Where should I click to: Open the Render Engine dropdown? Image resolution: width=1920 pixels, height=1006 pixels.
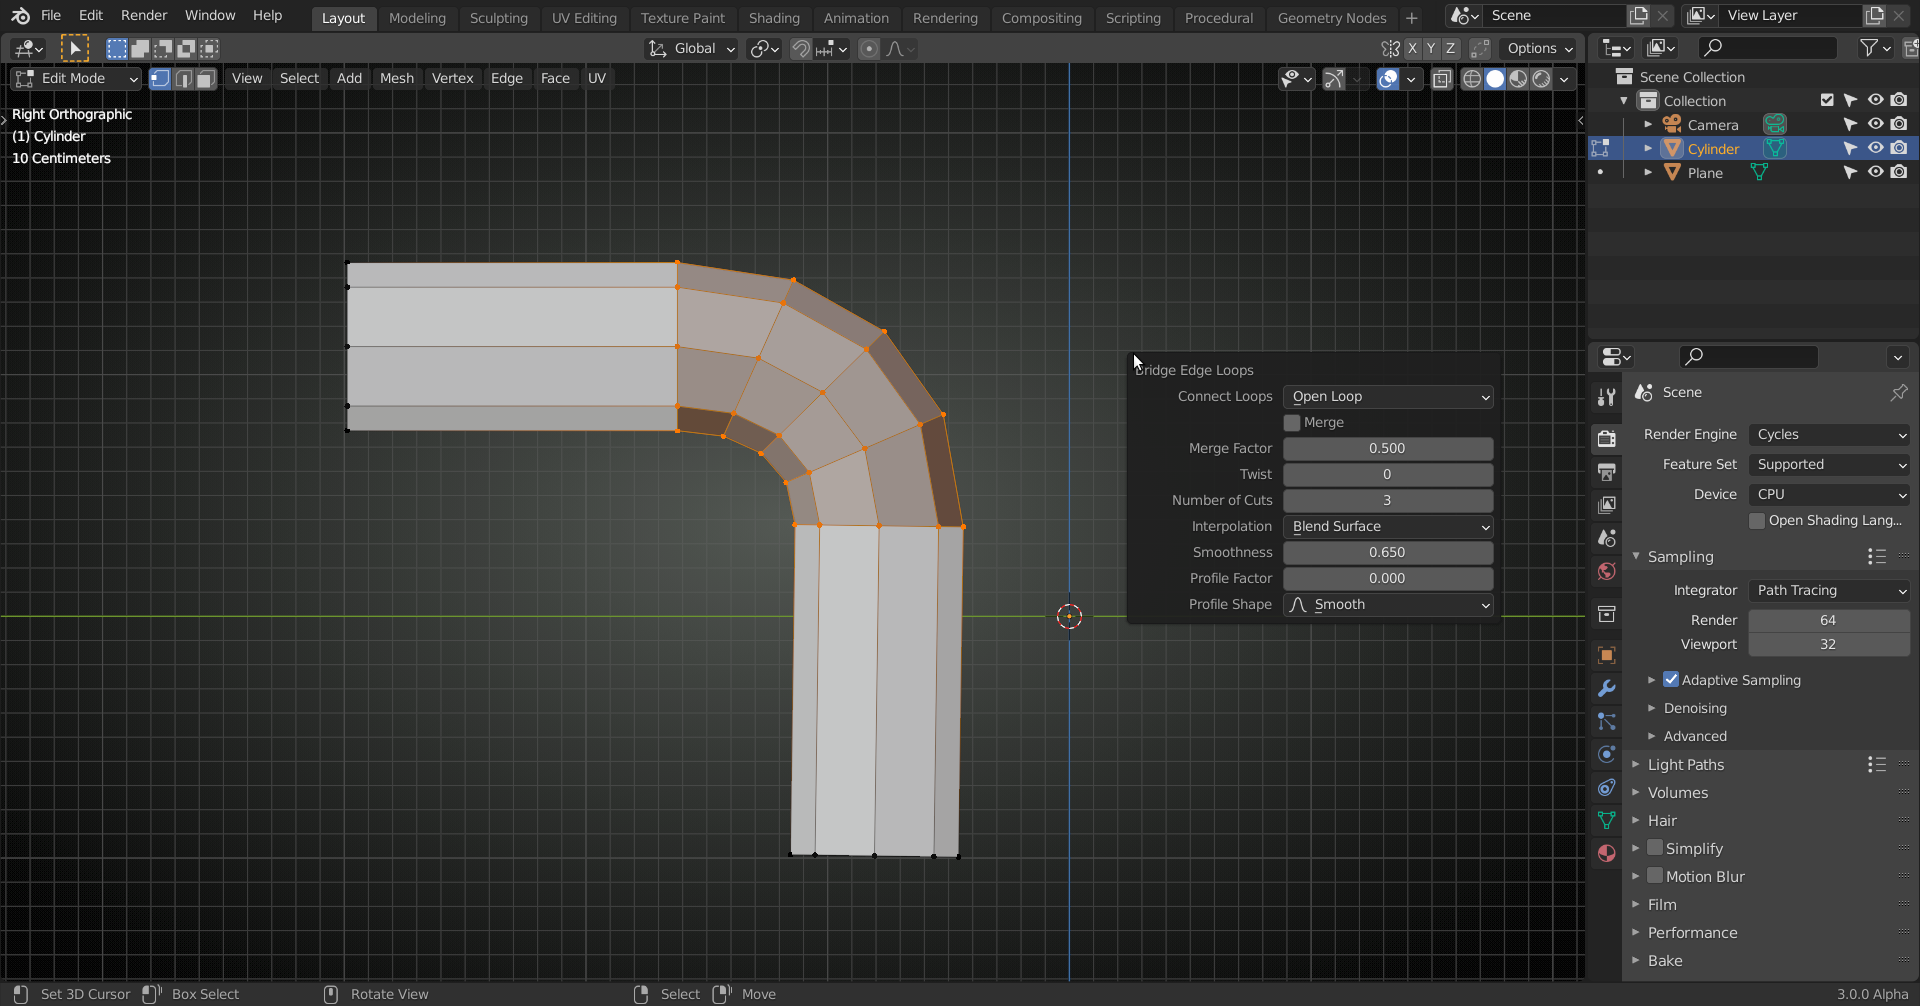click(1829, 435)
